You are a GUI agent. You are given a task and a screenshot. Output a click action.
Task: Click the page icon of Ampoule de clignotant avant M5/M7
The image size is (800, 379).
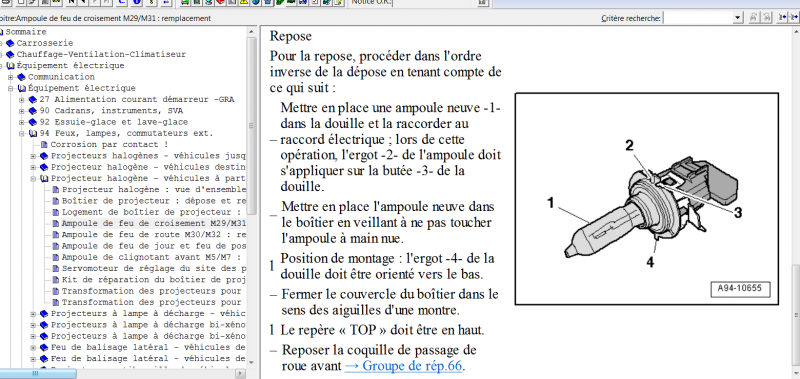tap(56, 257)
